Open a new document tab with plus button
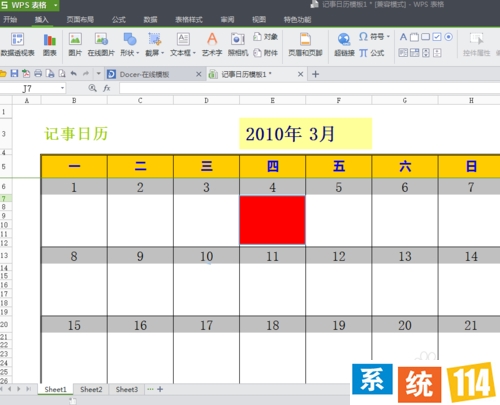The image size is (500, 405). [315, 74]
